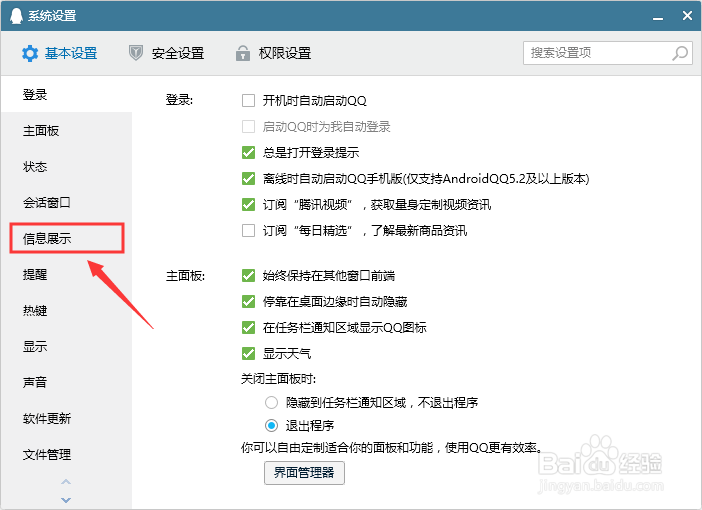Uncheck 订阅“腾讯视频” checkbox
This screenshot has width=702, height=510.
[248, 204]
